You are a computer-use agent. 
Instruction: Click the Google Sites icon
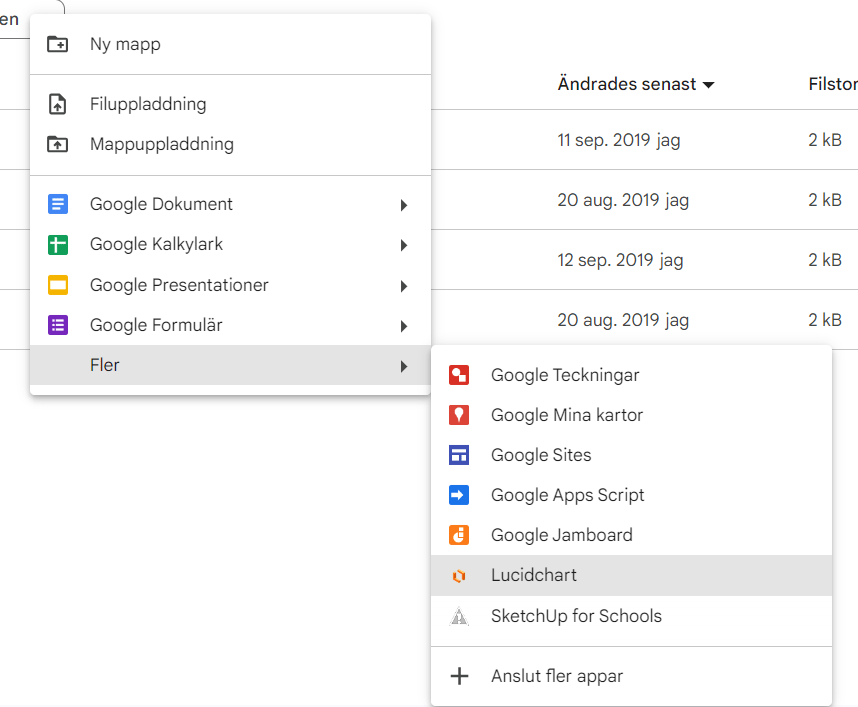[459, 455]
